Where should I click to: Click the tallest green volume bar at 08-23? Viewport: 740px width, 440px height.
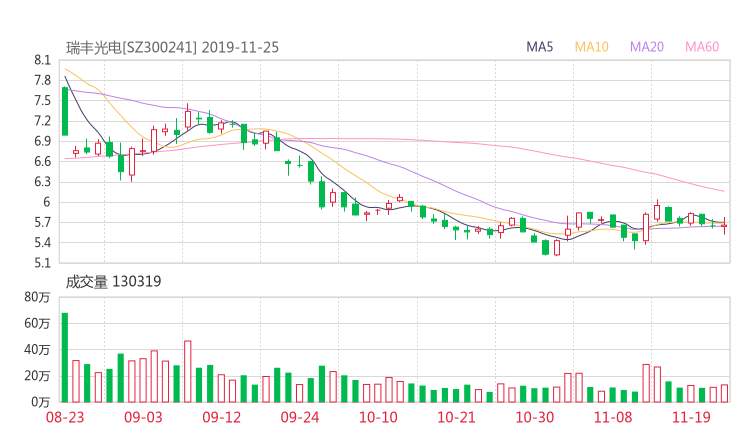click(x=65, y=357)
